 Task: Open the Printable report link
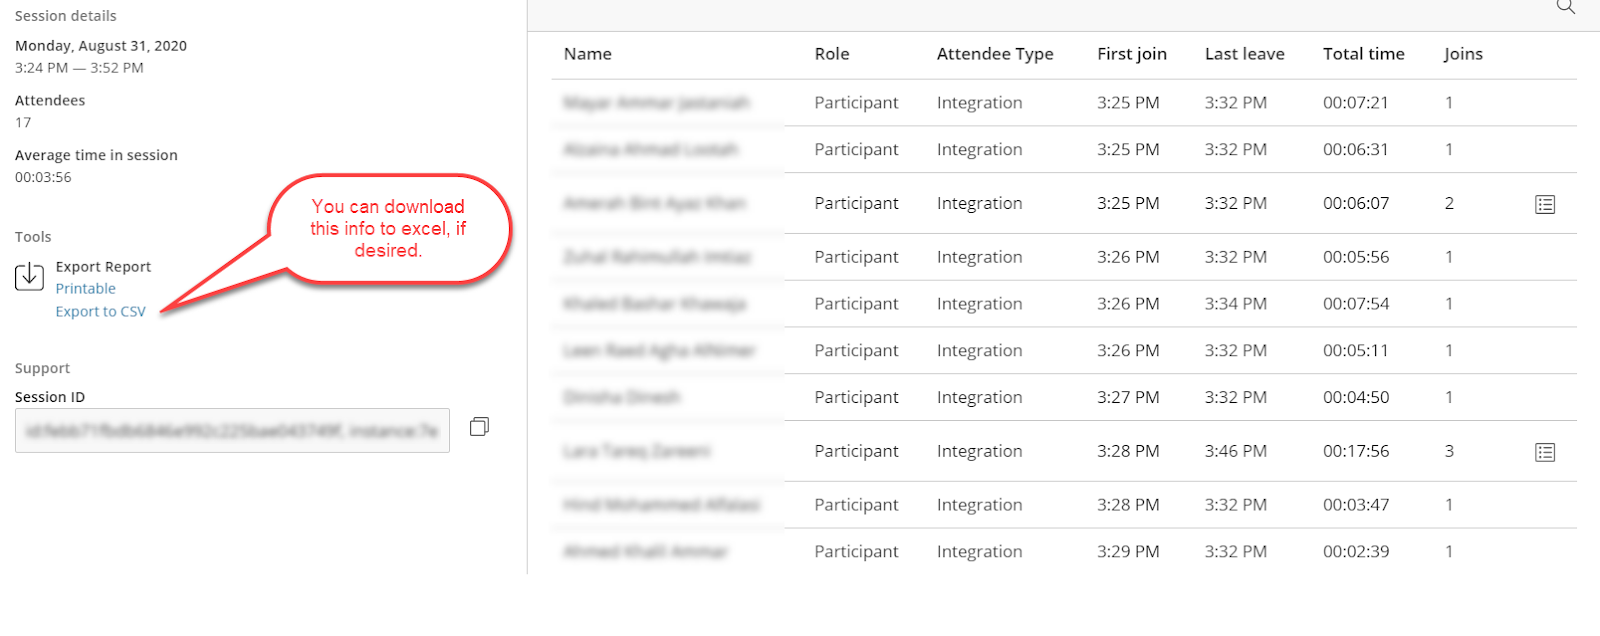coord(86,289)
